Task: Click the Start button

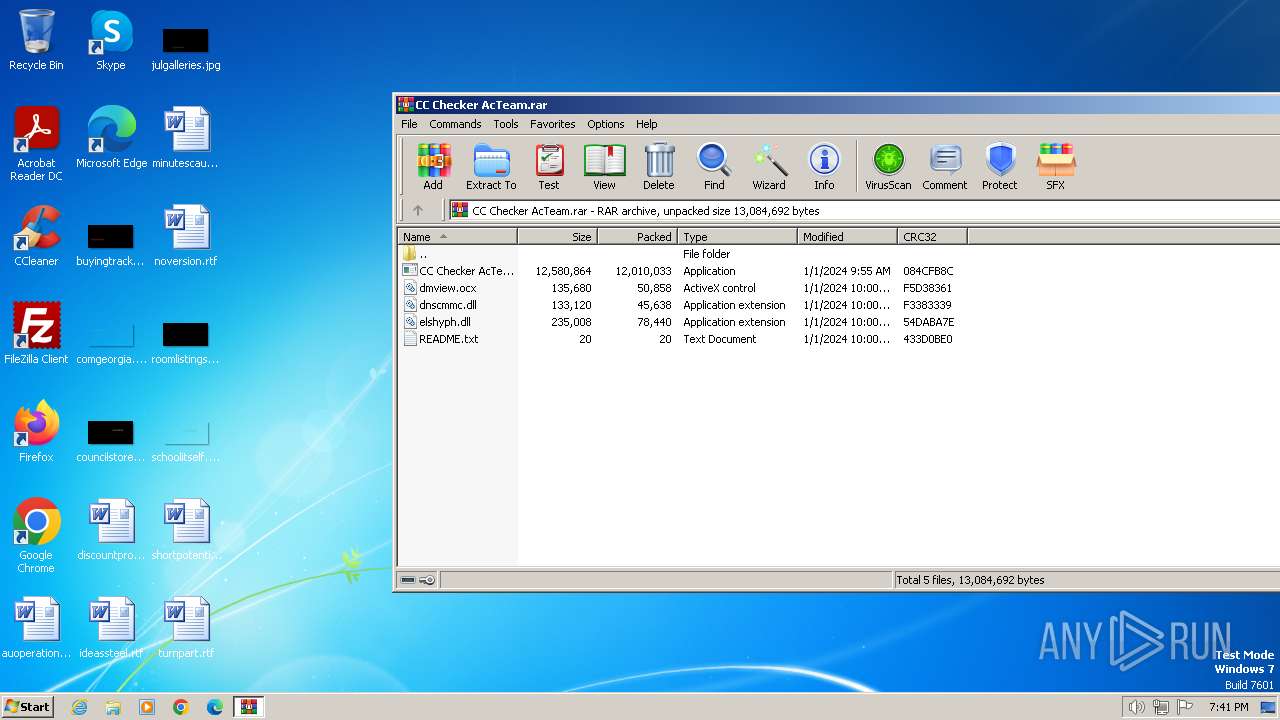Action: click(28, 706)
